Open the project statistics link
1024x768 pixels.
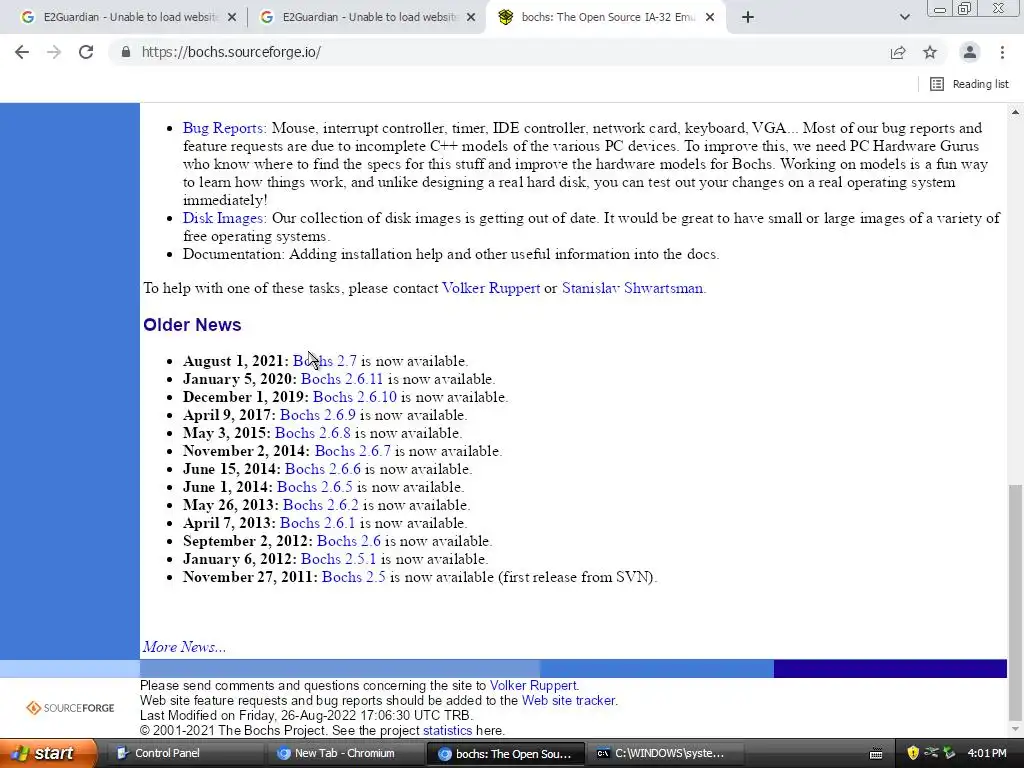tap(447, 731)
